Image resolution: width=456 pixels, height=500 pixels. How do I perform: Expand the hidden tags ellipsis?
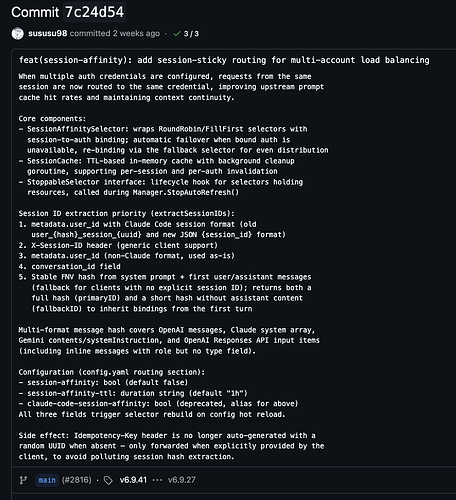point(157,480)
